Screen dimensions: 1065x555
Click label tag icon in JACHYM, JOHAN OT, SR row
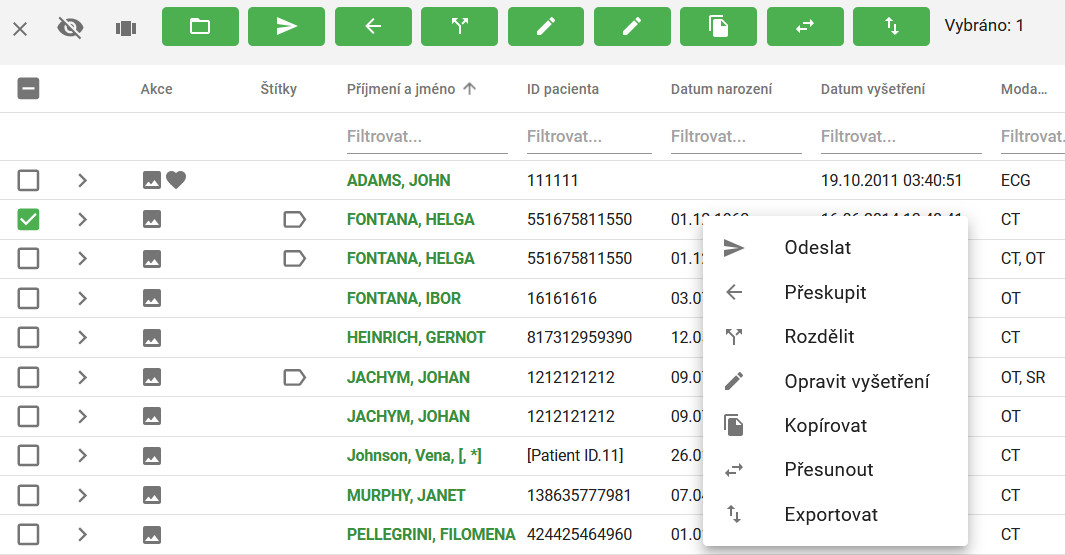coord(294,377)
